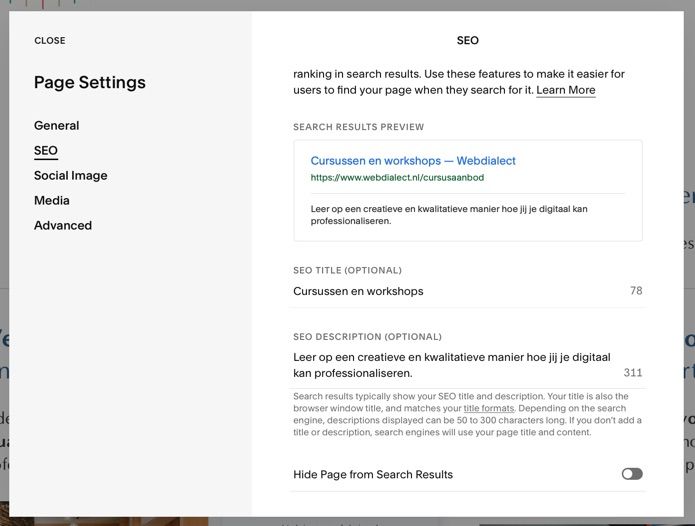Click the SEO description character counter 311
Image resolution: width=695 pixels, height=526 pixels.
(x=632, y=373)
